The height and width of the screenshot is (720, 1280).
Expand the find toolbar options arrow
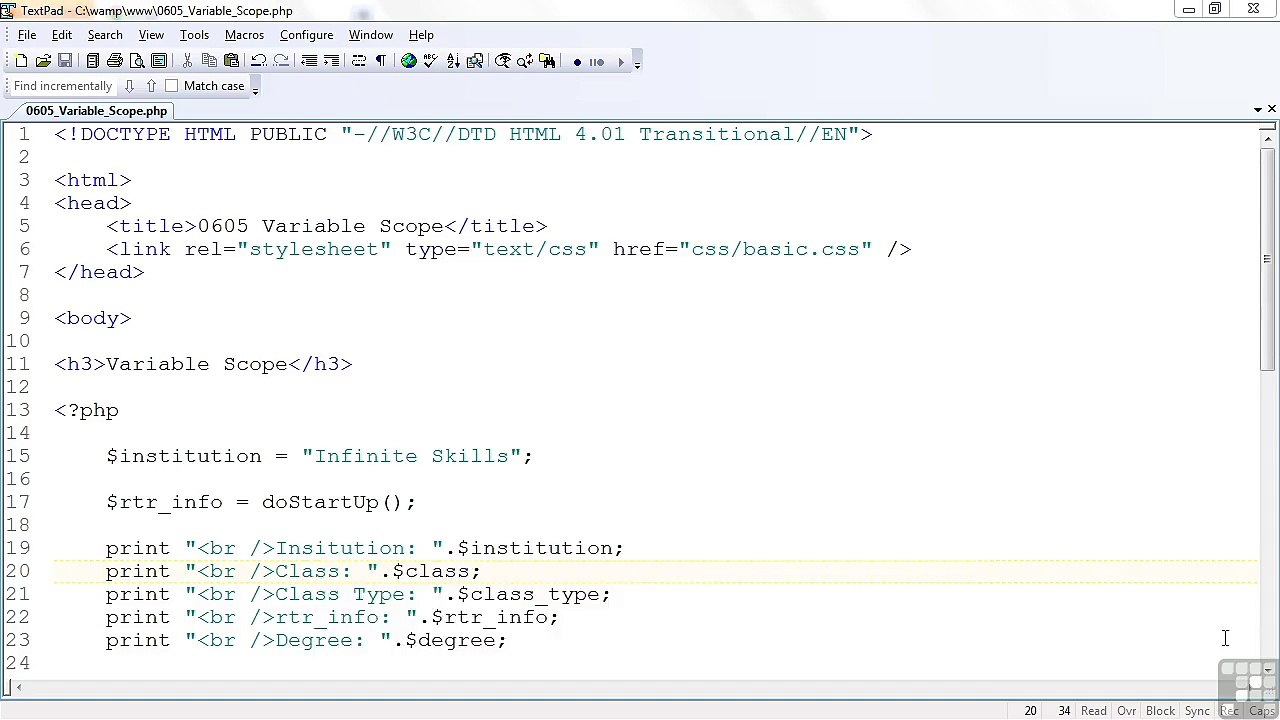pyautogui.click(x=255, y=88)
